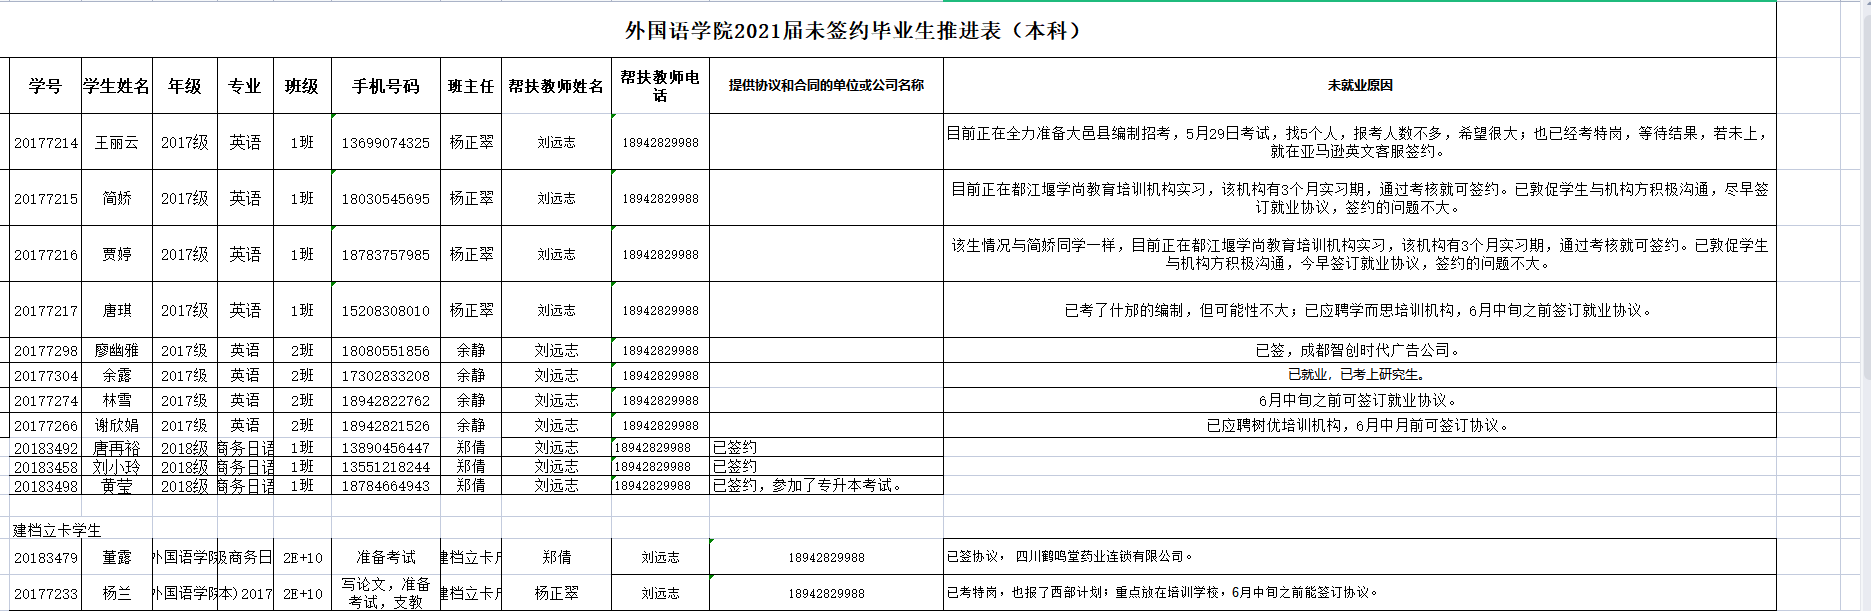Screen dimensions: 1871x611
Task: Click phone number 17302833208
Action: click(x=386, y=375)
